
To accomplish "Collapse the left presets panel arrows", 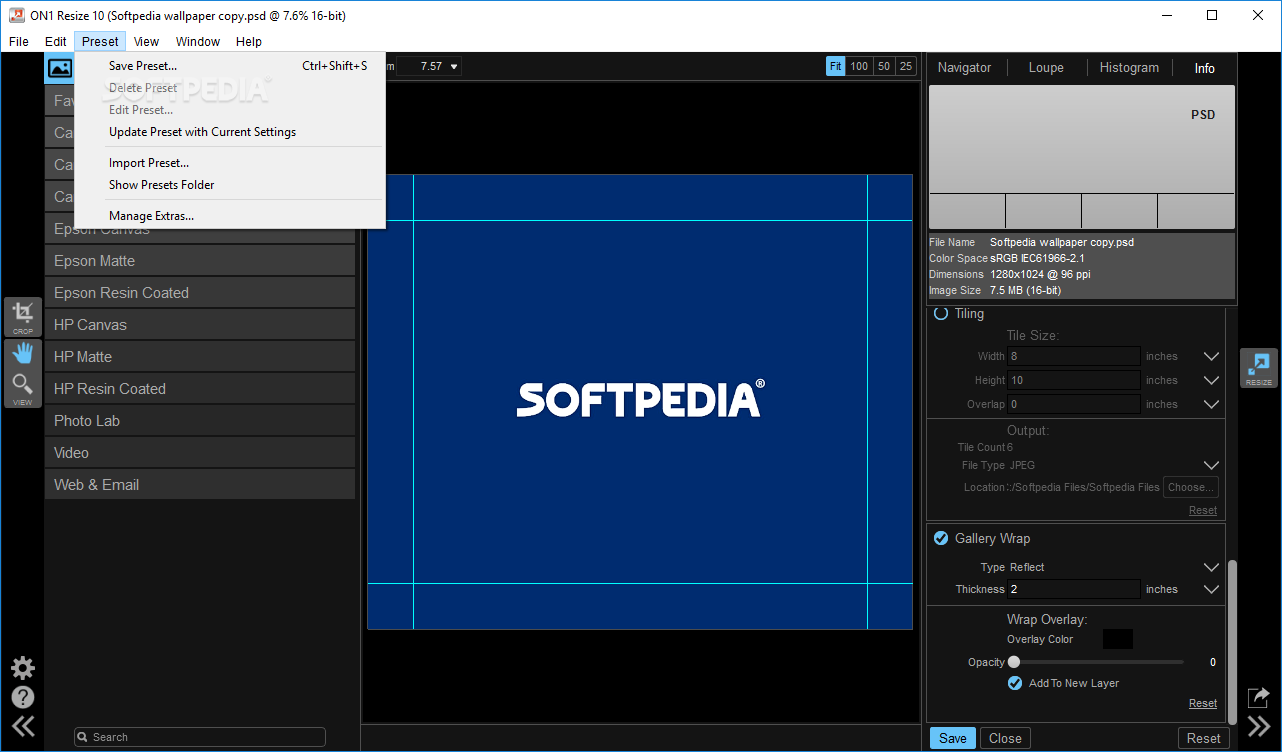I will [x=22, y=727].
